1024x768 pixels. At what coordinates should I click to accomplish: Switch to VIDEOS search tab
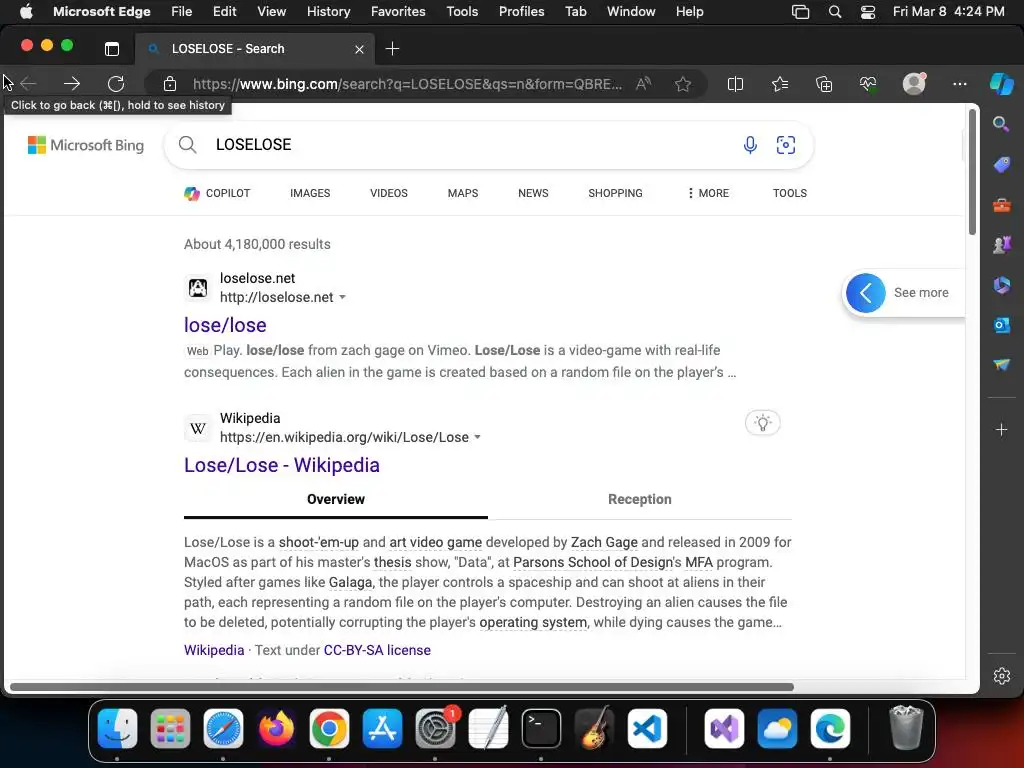pos(389,193)
